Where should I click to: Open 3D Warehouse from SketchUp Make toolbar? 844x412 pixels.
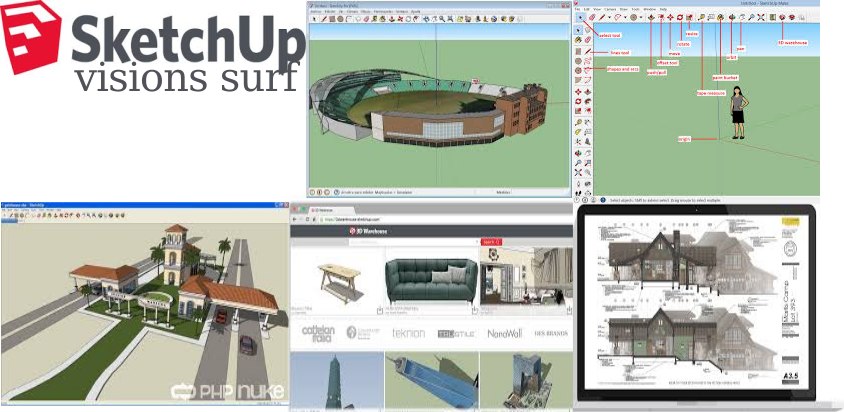coord(782,17)
